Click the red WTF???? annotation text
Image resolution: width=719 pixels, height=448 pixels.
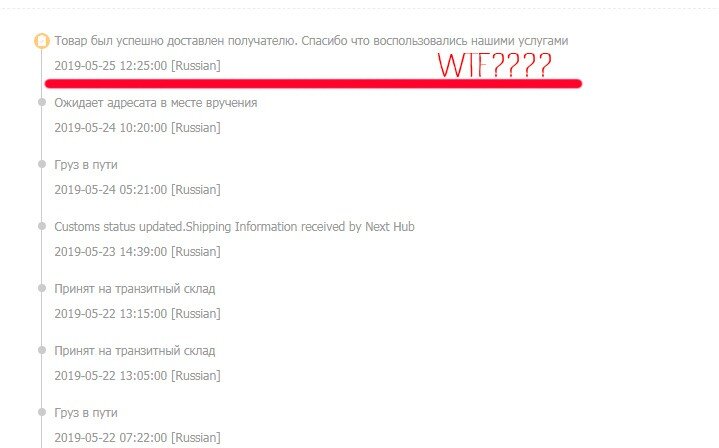(494, 65)
